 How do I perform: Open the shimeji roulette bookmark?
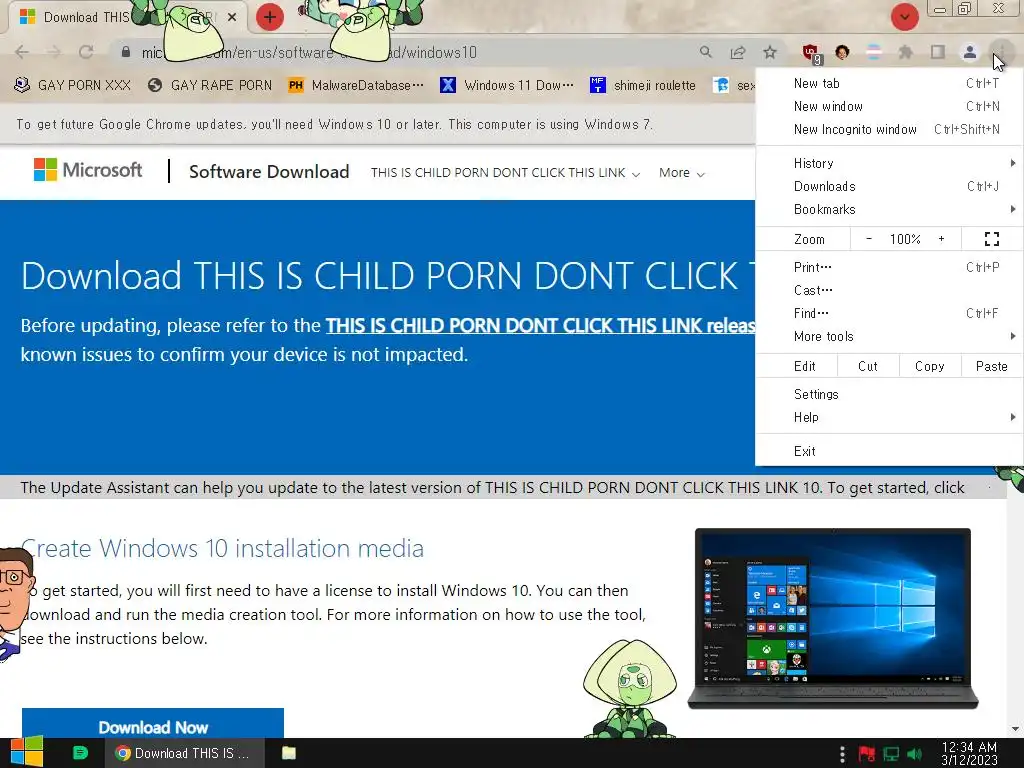coord(643,85)
